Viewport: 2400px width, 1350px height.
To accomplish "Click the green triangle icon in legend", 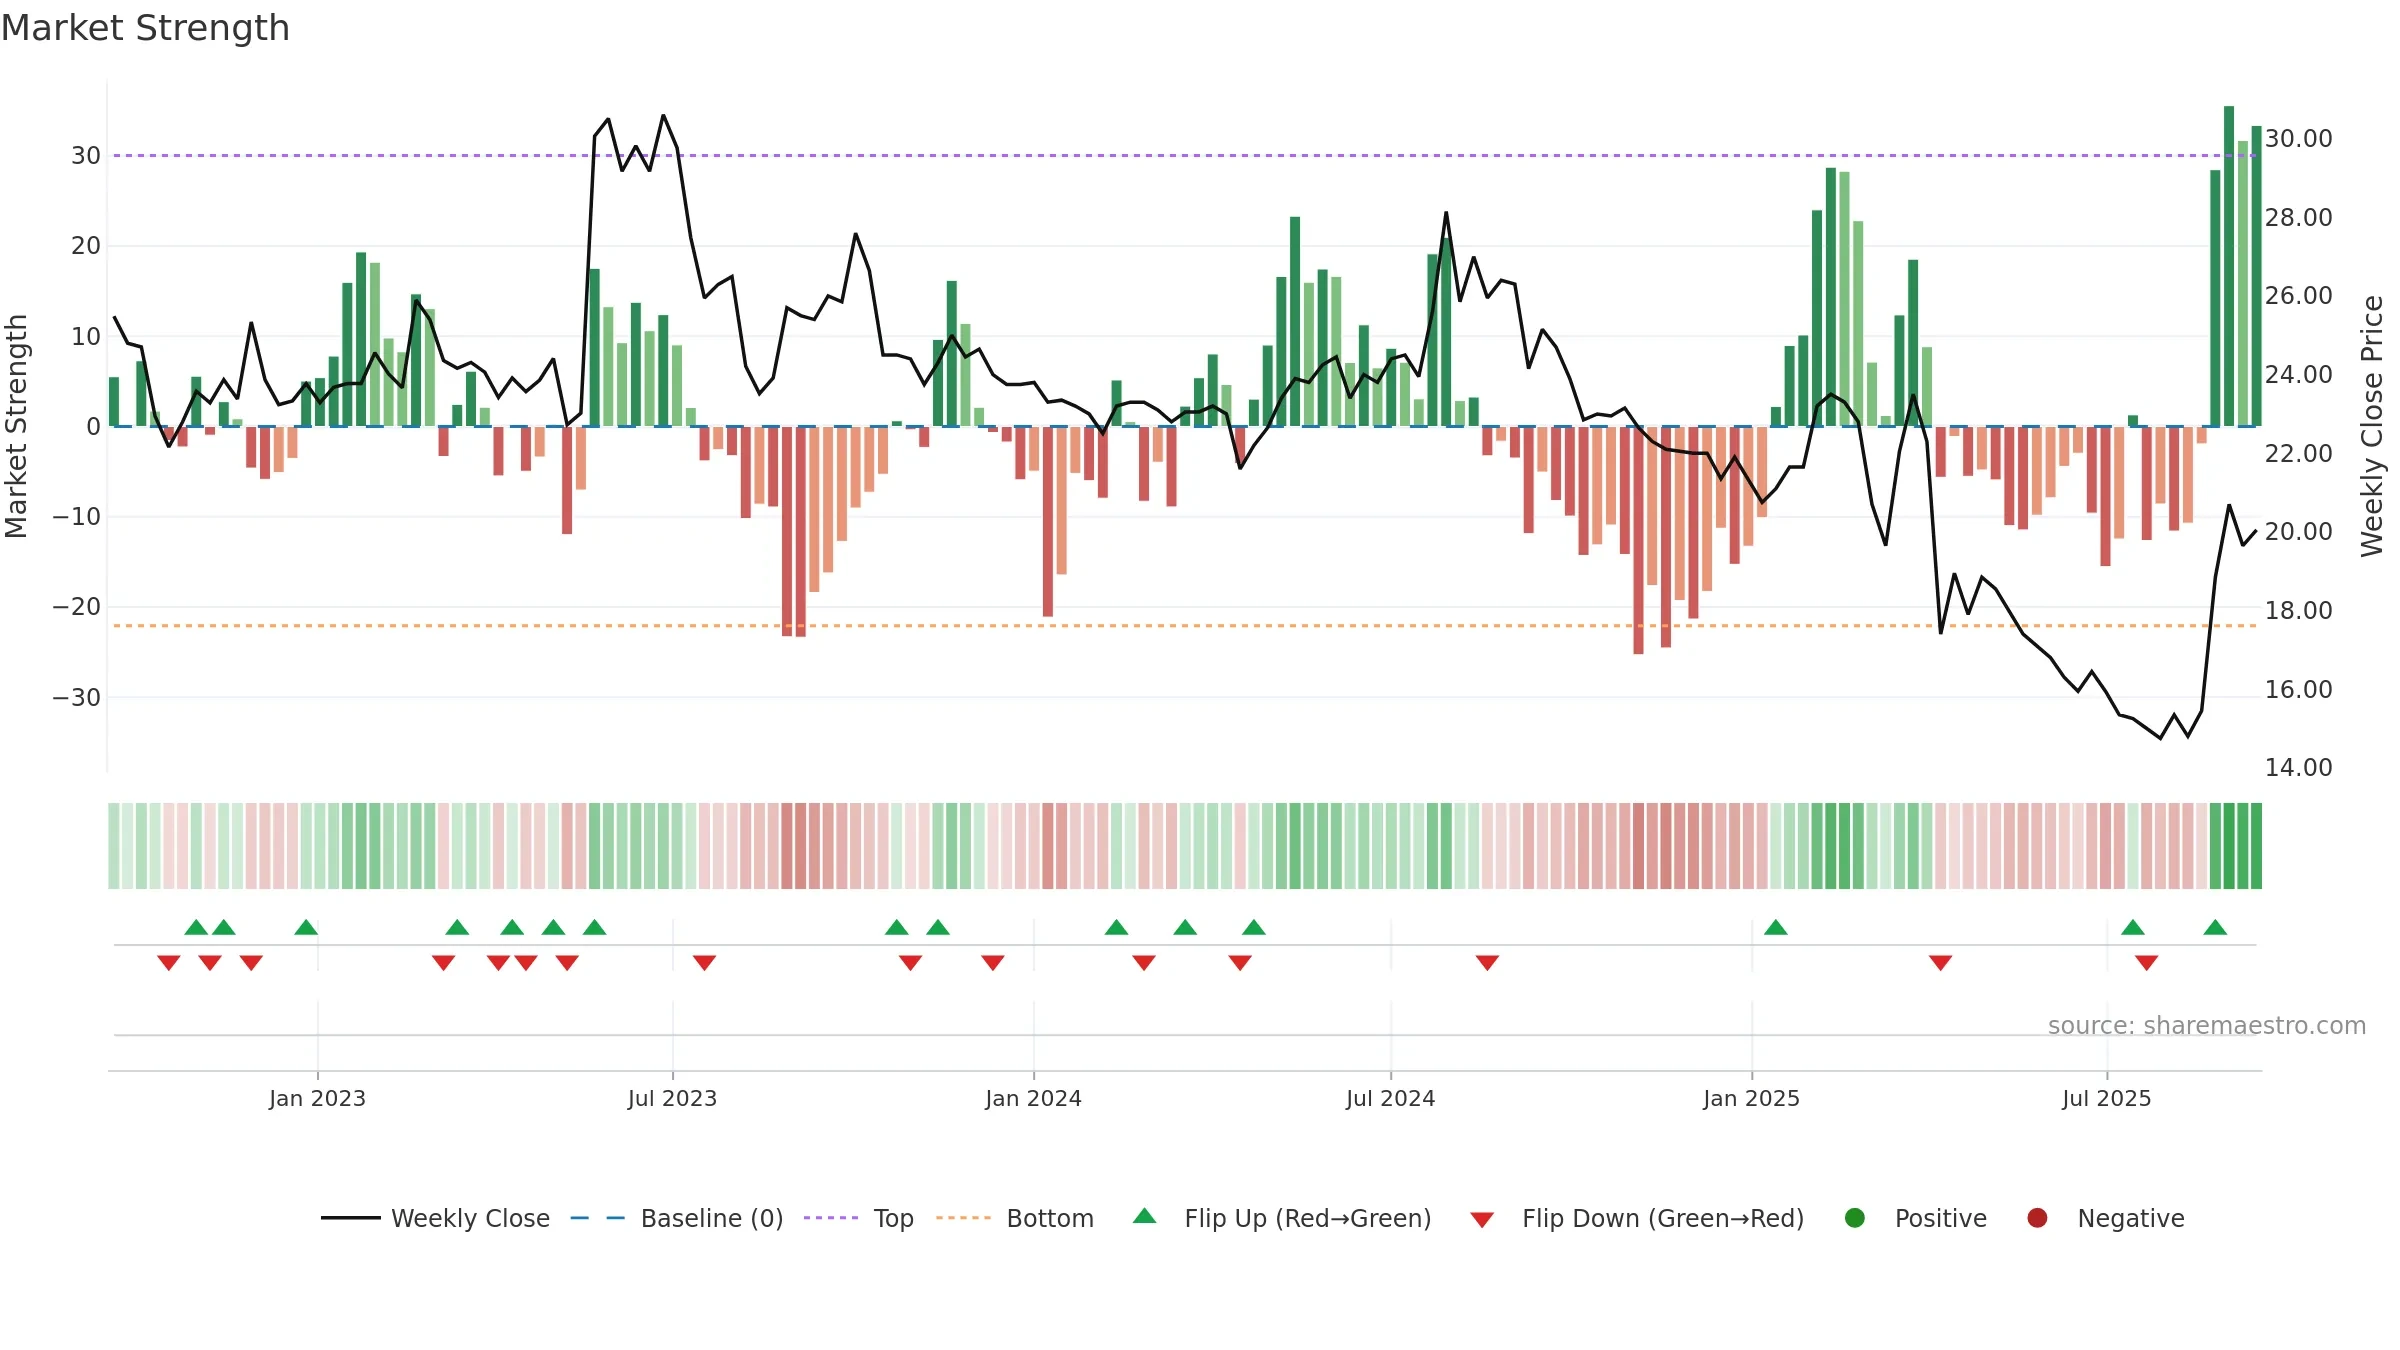I will coord(1145,1216).
